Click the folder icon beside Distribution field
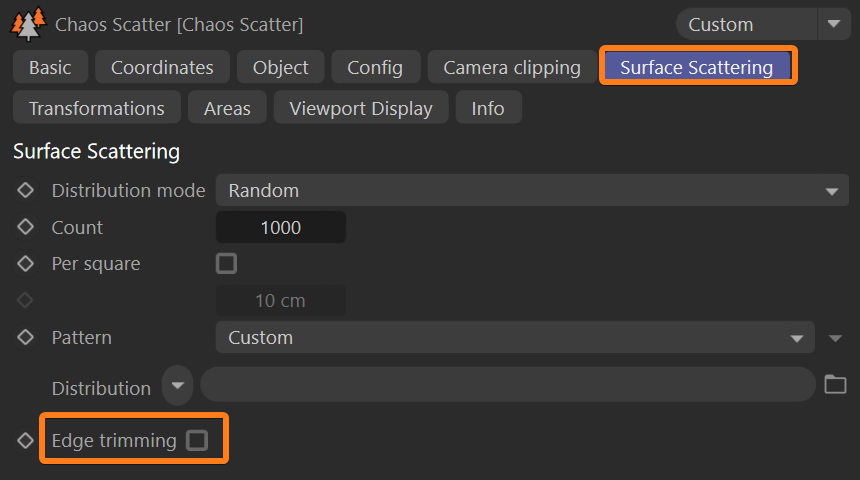 (x=835, y=385)
